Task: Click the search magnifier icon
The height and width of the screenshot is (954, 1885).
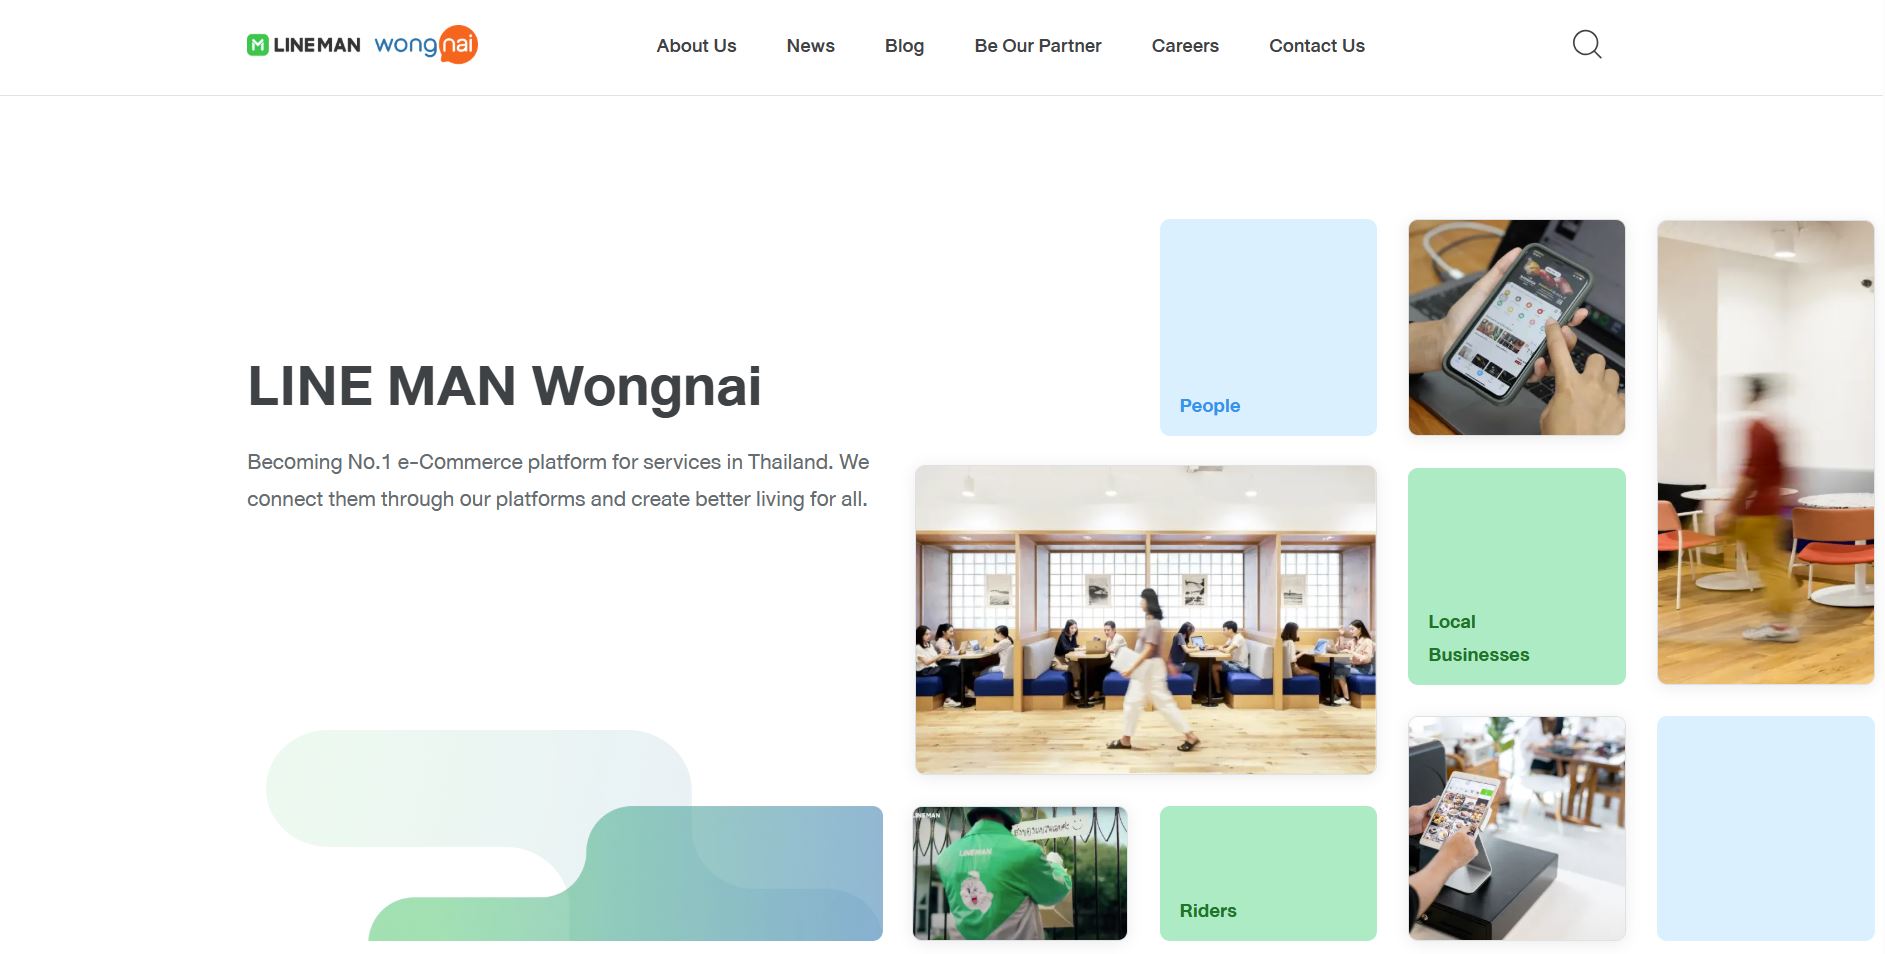Action: coord(1587,45)
